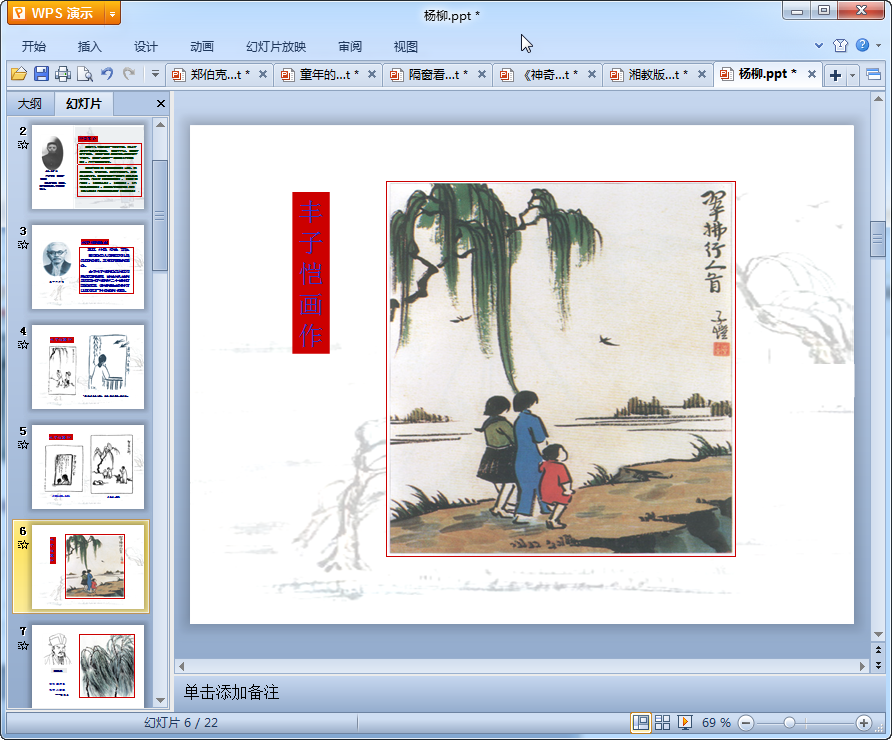Open the 动画 menu tab
Viewport: 892px width, 740px height.
coord(202,47)
